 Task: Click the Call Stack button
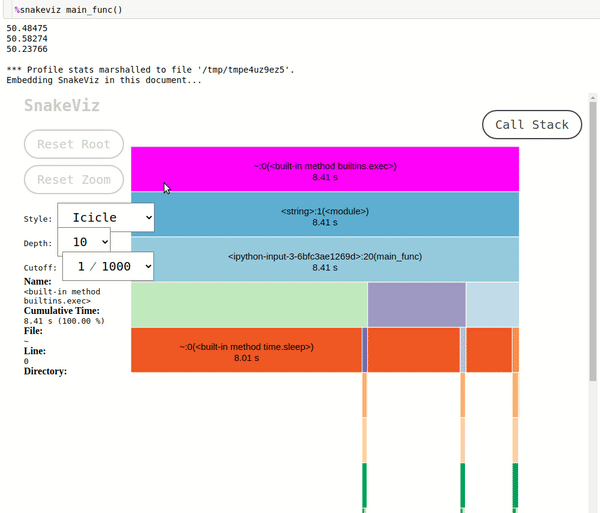(x=532, y=125)
